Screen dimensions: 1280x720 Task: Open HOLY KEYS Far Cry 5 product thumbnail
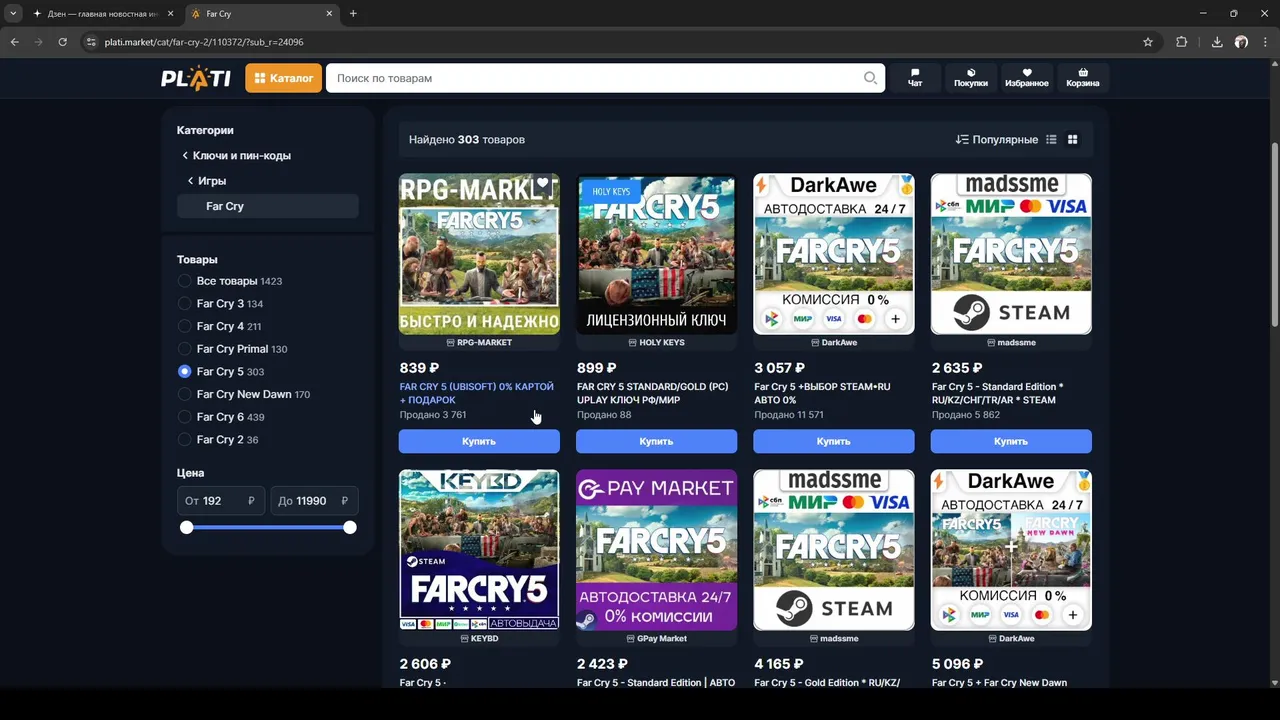point(656,254)
